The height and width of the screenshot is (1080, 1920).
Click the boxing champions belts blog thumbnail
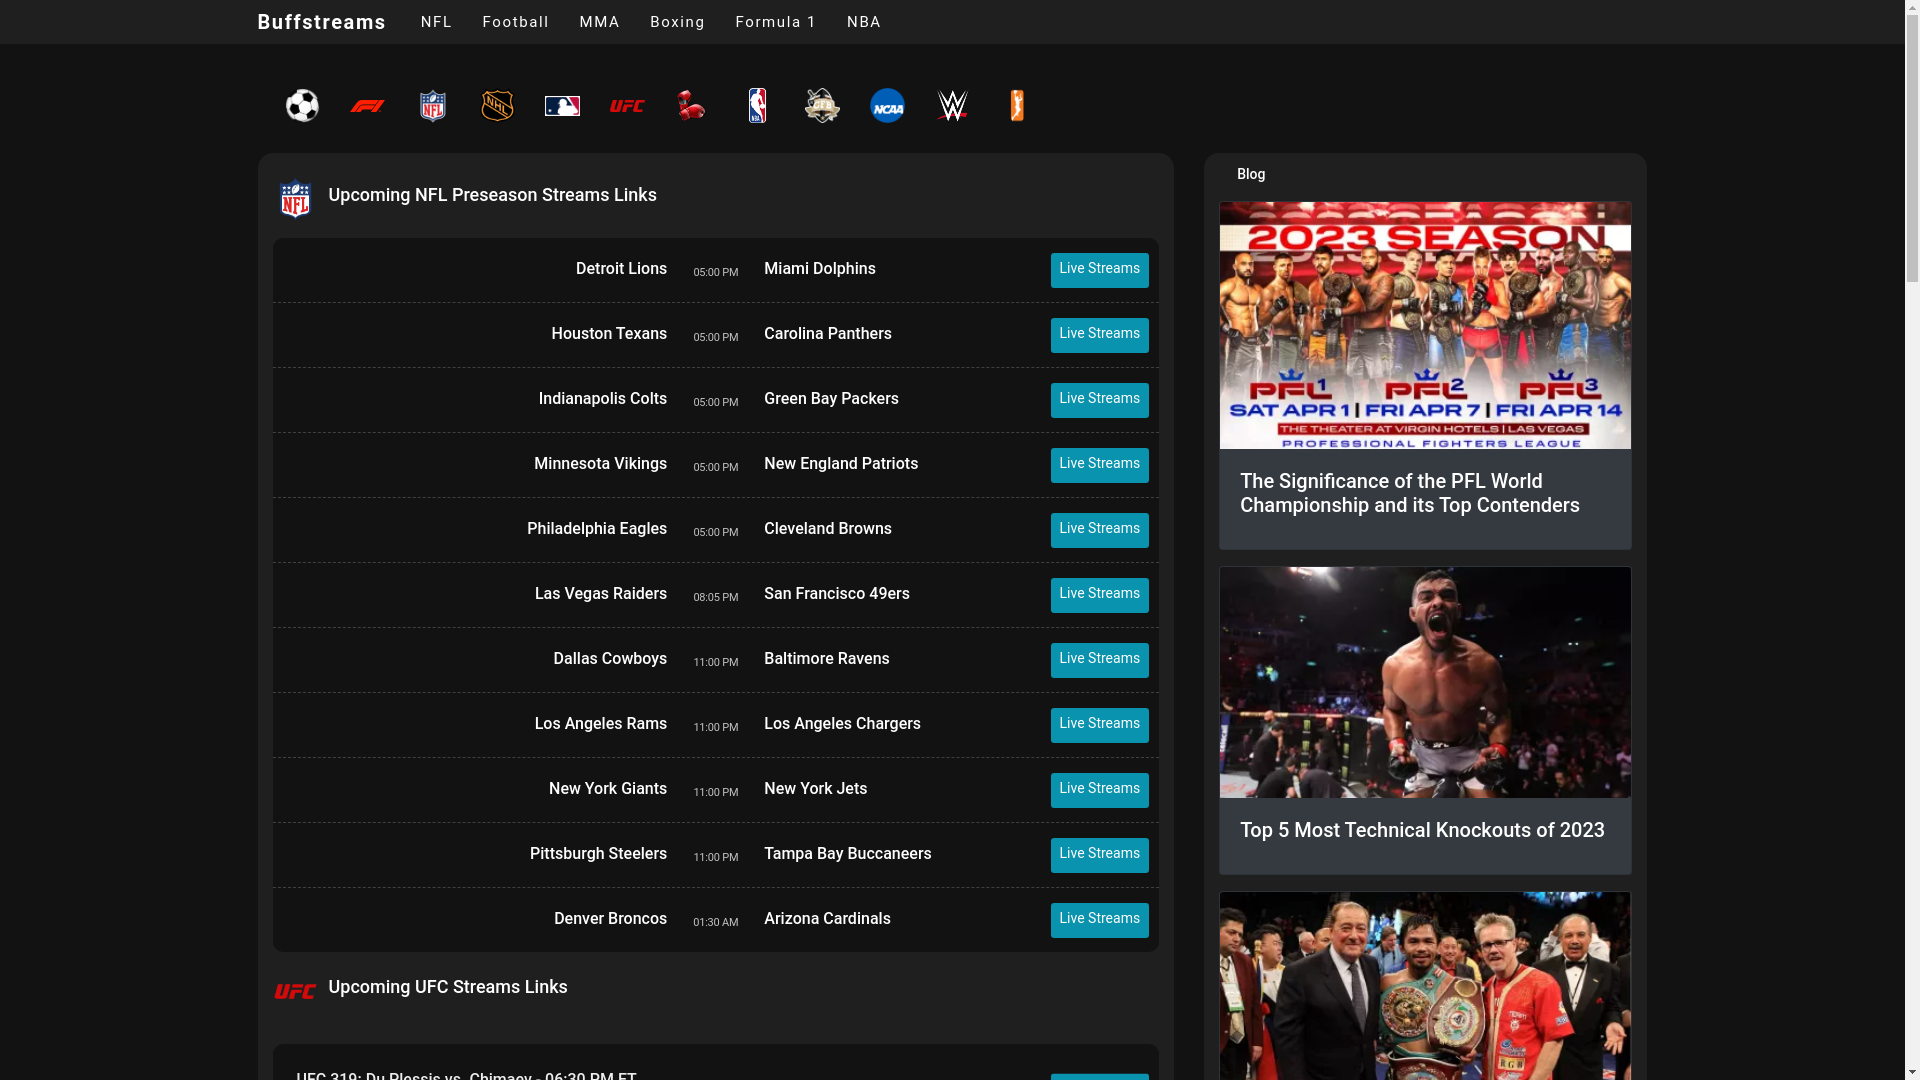coord(1425,986)
